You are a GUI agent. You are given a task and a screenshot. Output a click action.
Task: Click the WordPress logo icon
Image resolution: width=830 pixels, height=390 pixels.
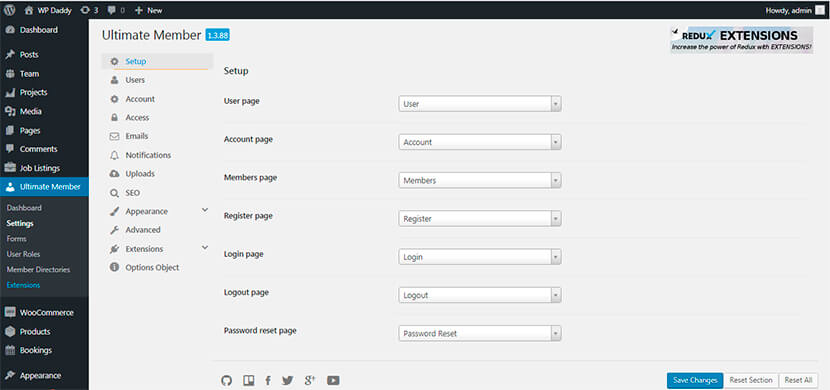coord(10,10)
